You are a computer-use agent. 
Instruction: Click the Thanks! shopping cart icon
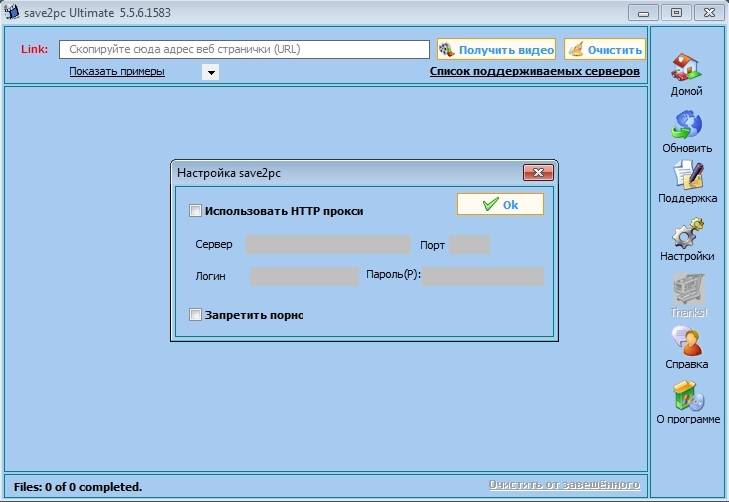pyautogui.click(x=689, y=289)
